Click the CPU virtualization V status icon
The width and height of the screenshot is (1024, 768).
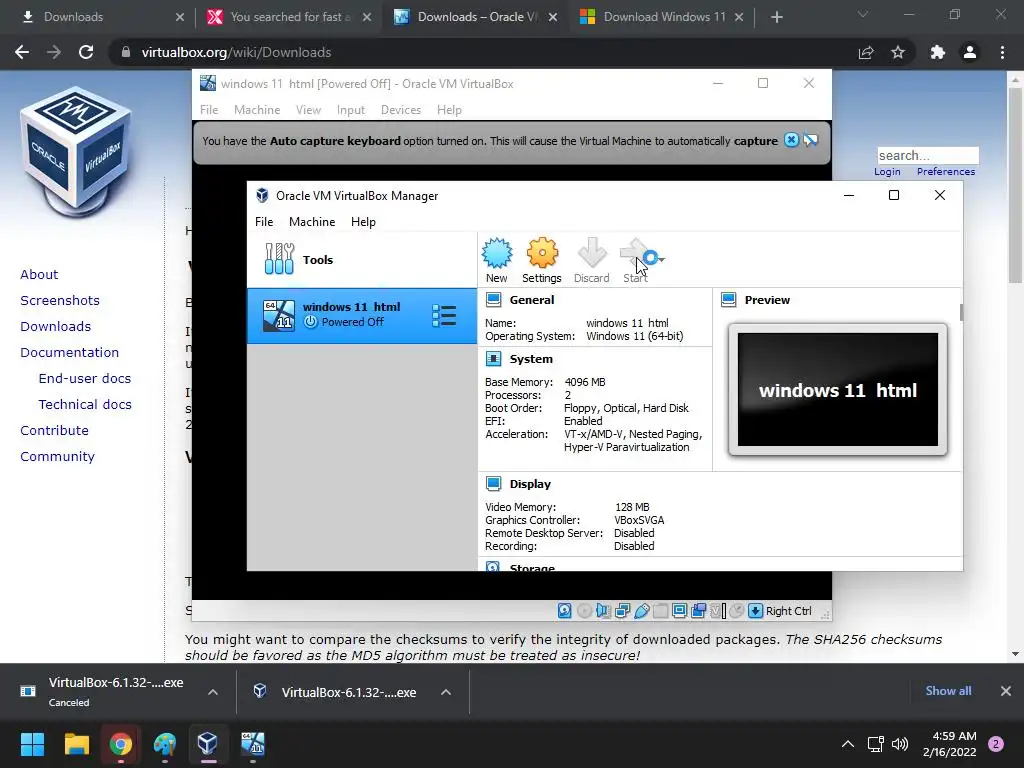(718, 611)
